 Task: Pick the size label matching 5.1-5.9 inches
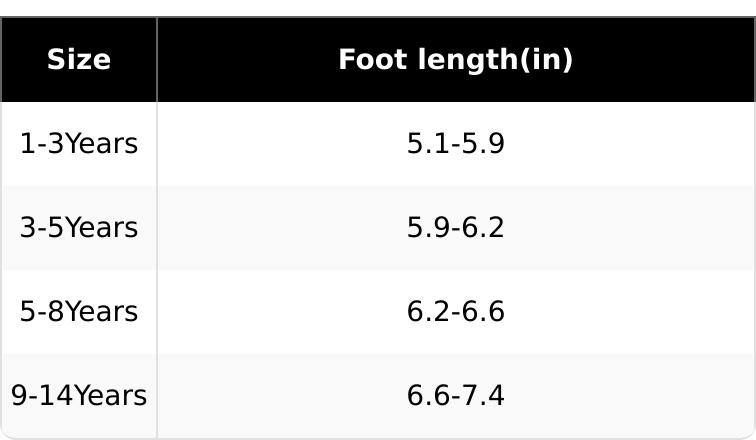click(79, 144)
